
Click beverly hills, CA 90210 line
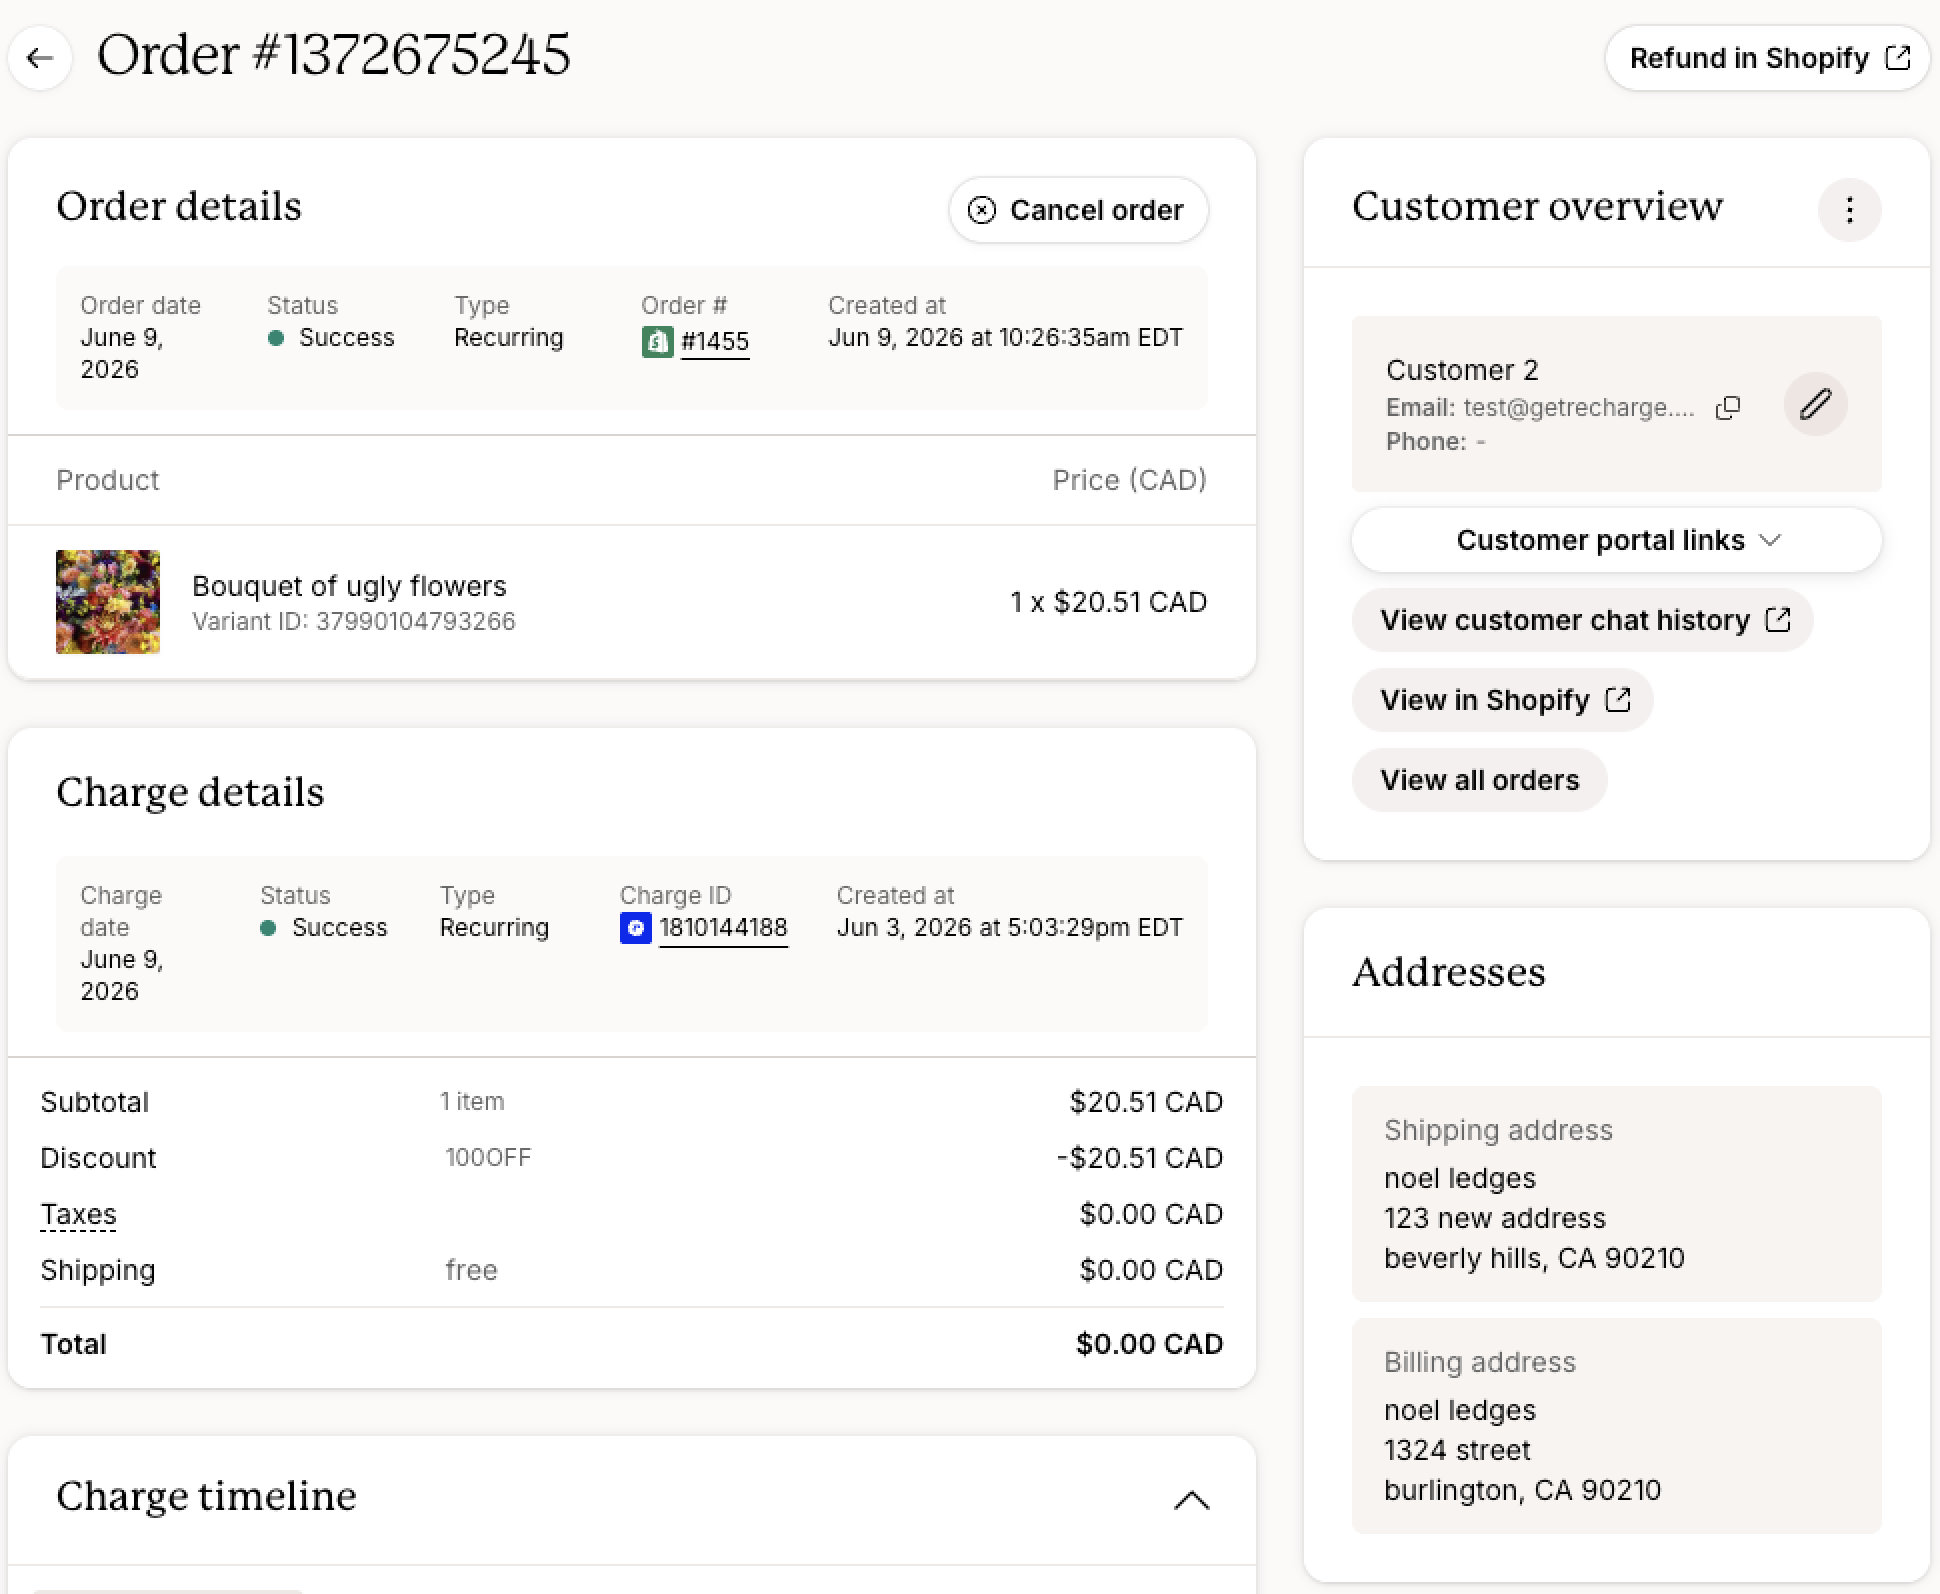click(x=1534, y=1258)
